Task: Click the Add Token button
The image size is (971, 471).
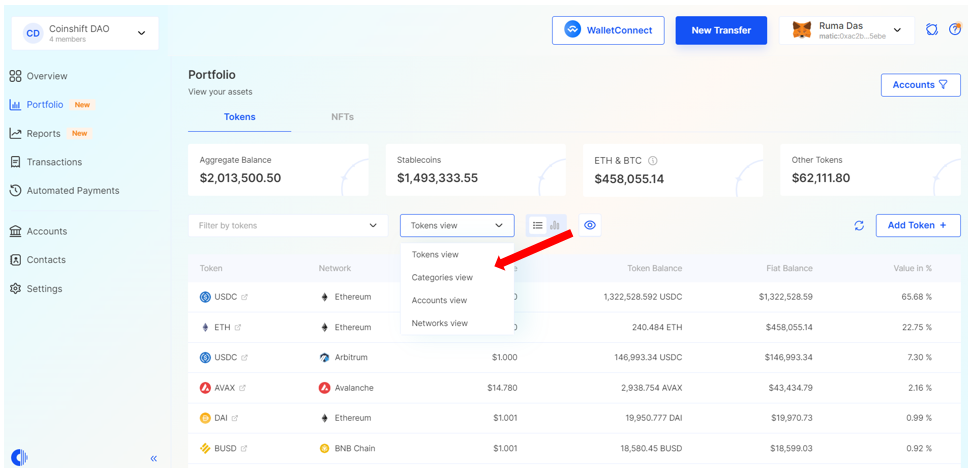Action: (917, 225)
